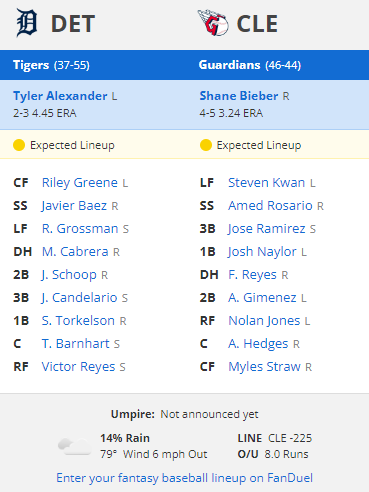Select Josh Naylor in Guardians lineup
Viewport: 369px width, 492px height.
coord(262,252)
